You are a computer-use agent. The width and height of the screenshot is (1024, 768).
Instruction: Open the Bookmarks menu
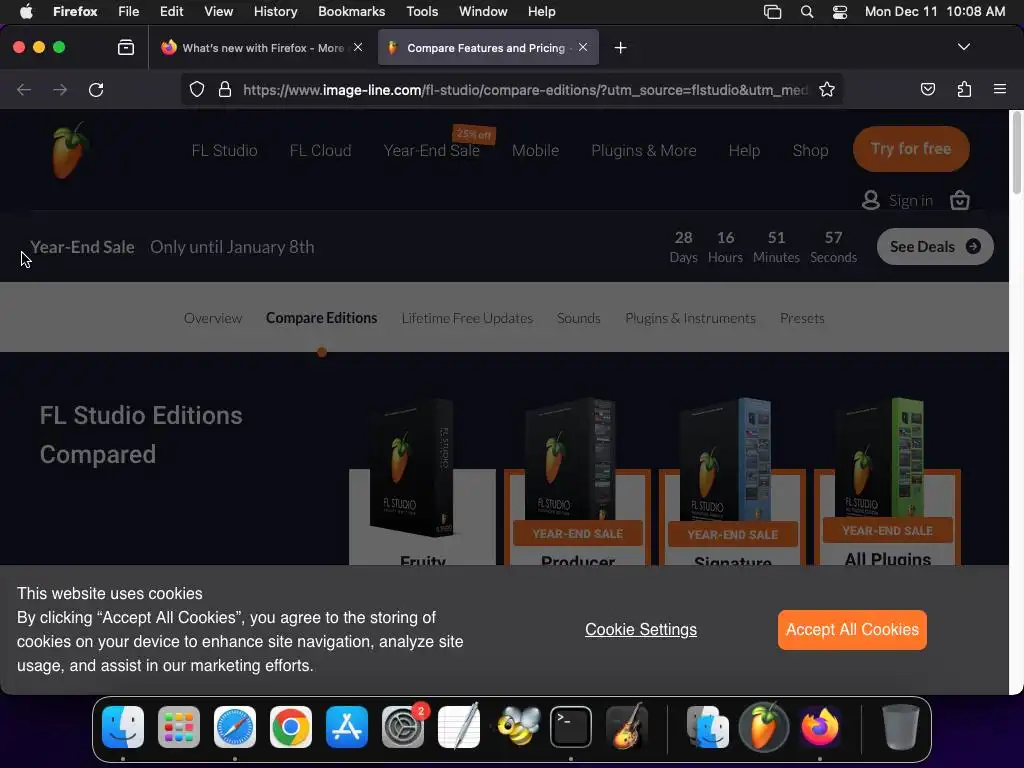click(351, 11)
